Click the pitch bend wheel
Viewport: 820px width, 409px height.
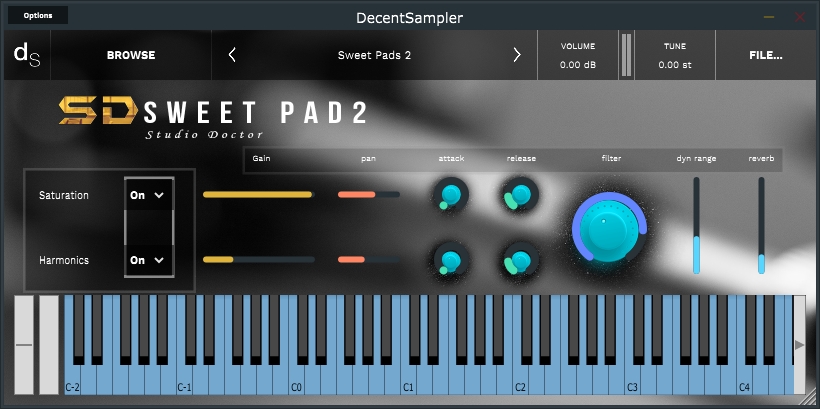click(24, 345)
